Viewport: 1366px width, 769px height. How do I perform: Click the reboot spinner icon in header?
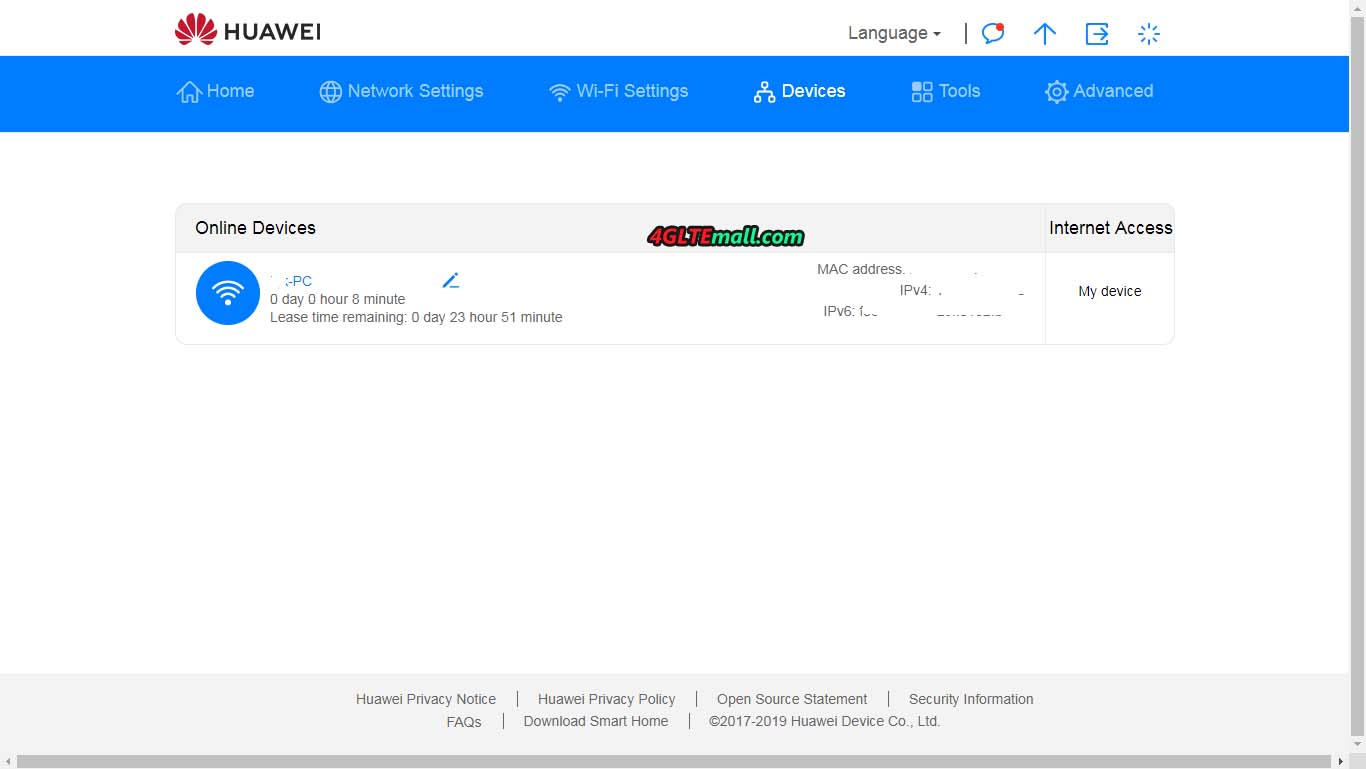(1149, 34)
